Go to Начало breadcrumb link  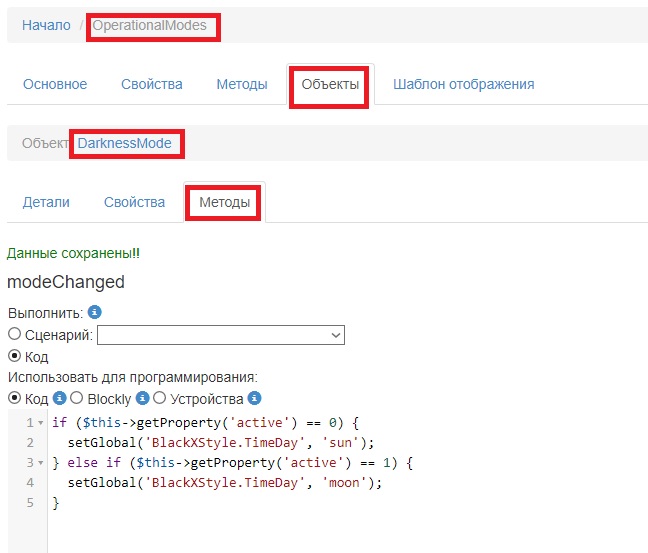46,25
